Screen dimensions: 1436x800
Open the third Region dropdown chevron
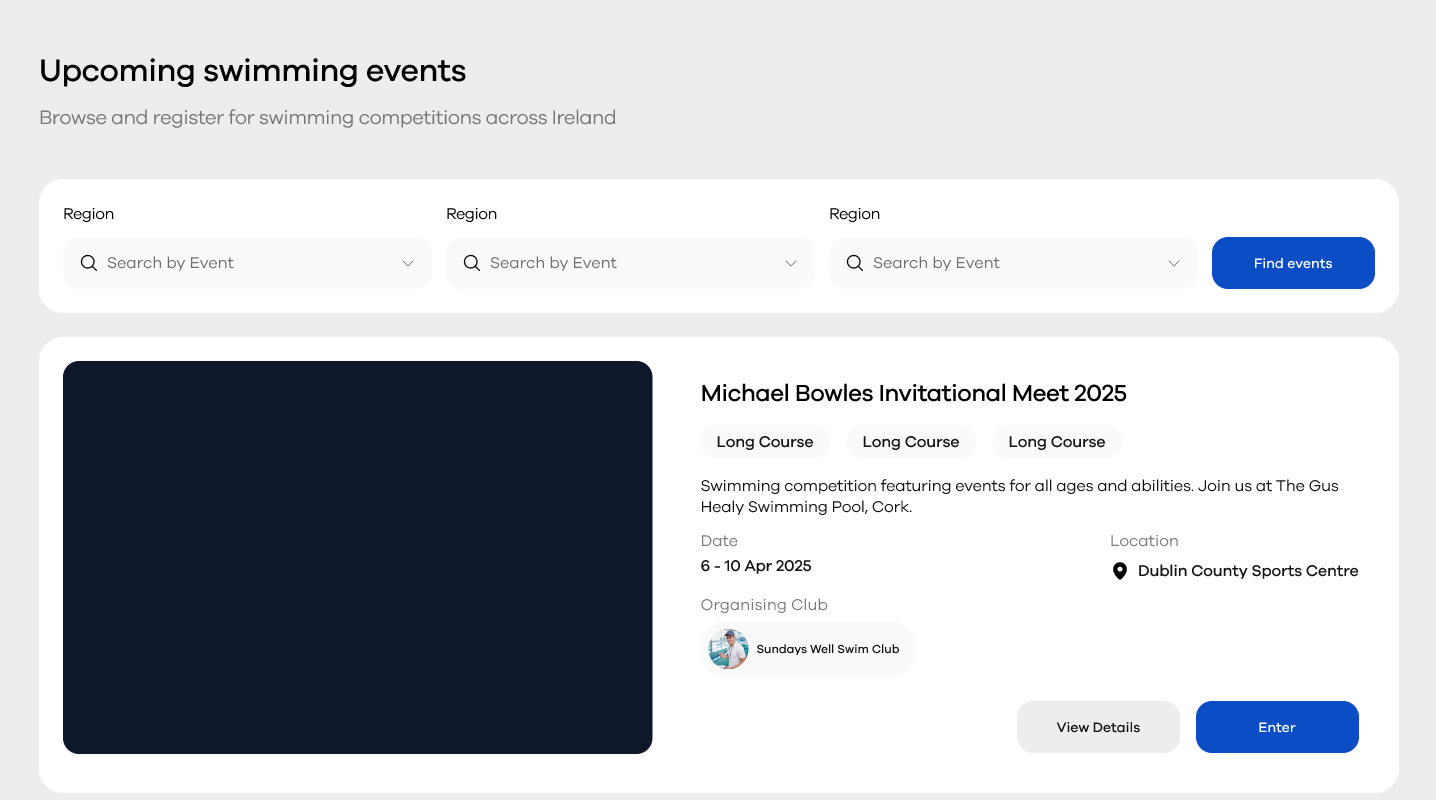click(x=1173, y=263)
